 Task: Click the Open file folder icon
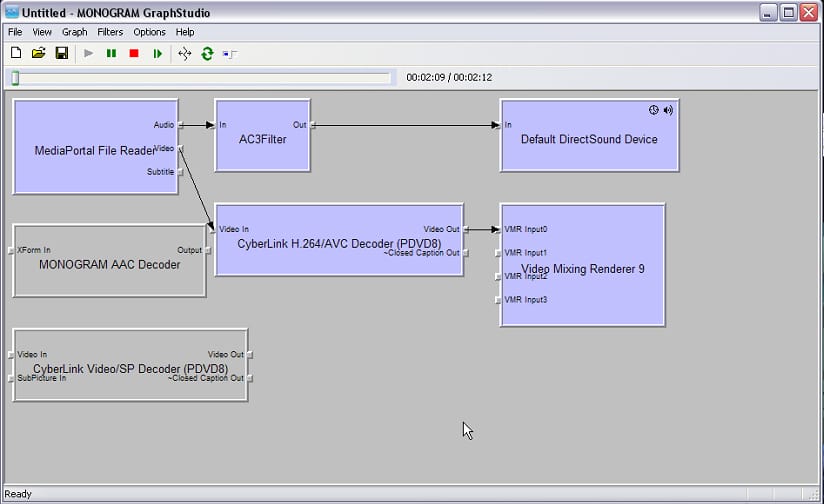(x=39, y=53)
